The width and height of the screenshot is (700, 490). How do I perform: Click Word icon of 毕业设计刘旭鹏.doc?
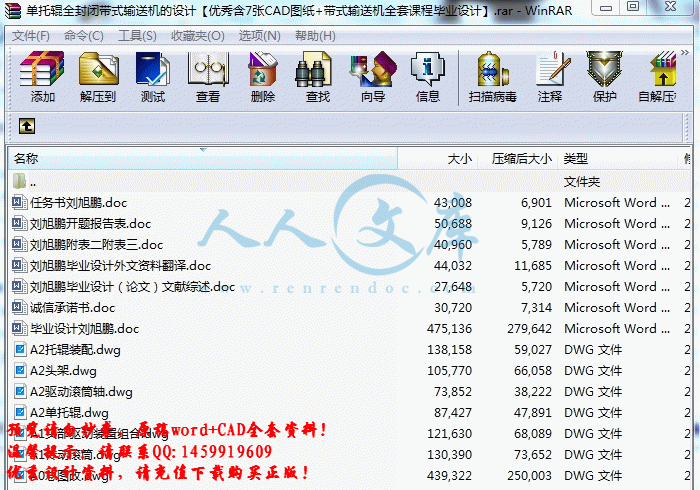[19, 328]
